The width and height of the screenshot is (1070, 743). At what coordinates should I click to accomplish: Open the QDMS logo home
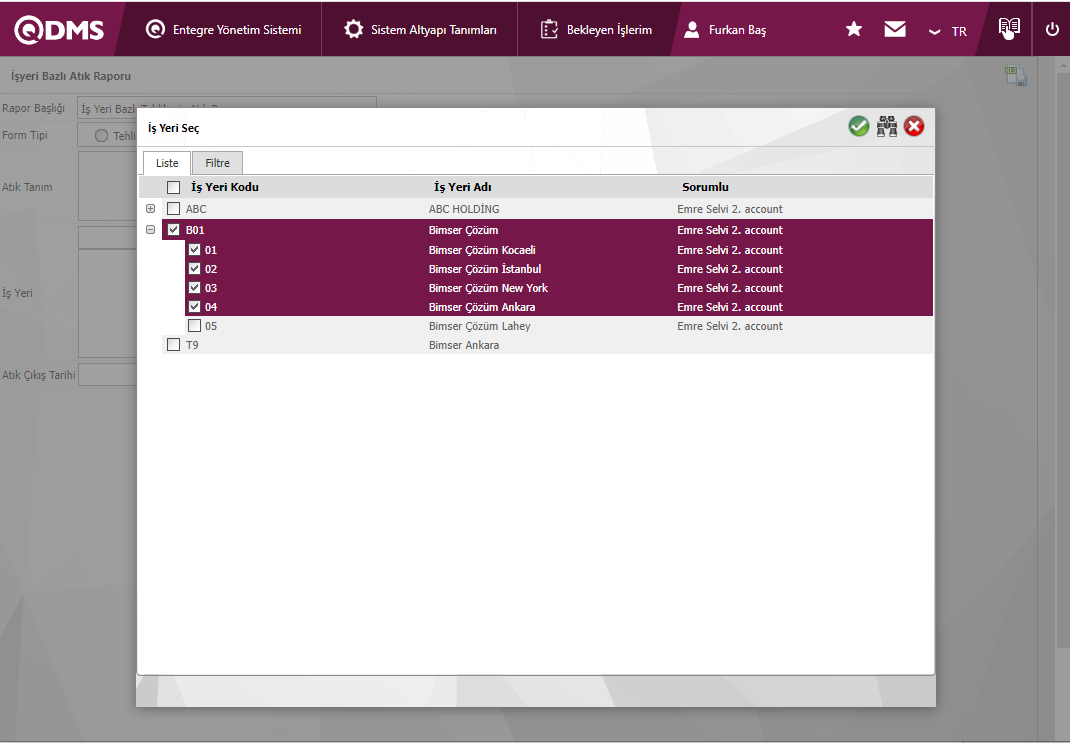59,30
